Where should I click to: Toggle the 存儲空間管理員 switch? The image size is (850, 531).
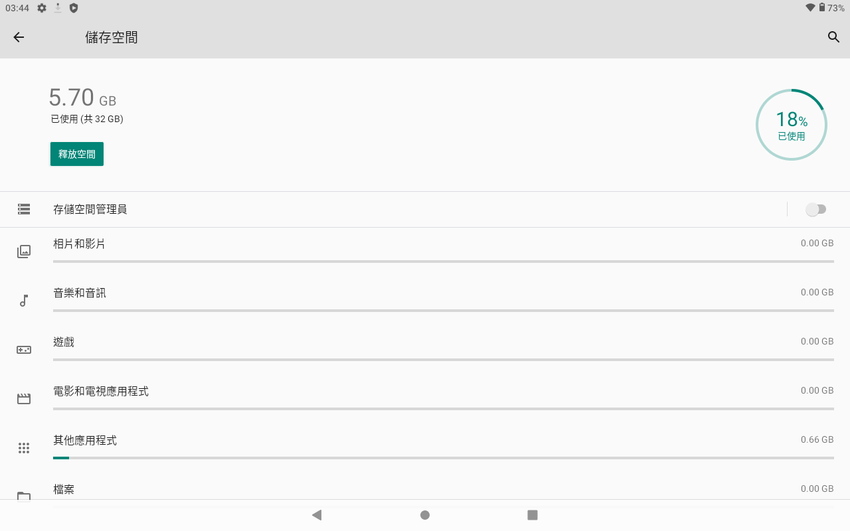click(x=815, y=209)
